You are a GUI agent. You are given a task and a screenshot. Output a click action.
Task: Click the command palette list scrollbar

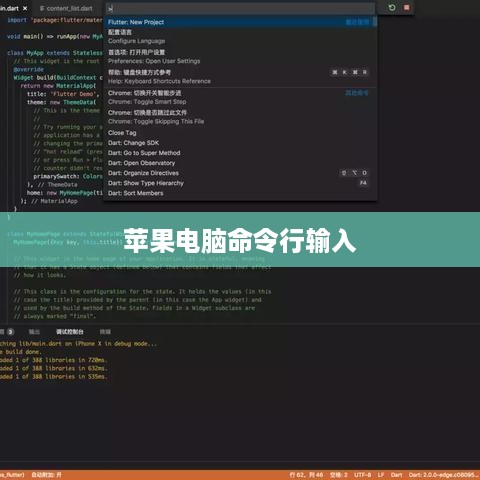click(375, 22)
